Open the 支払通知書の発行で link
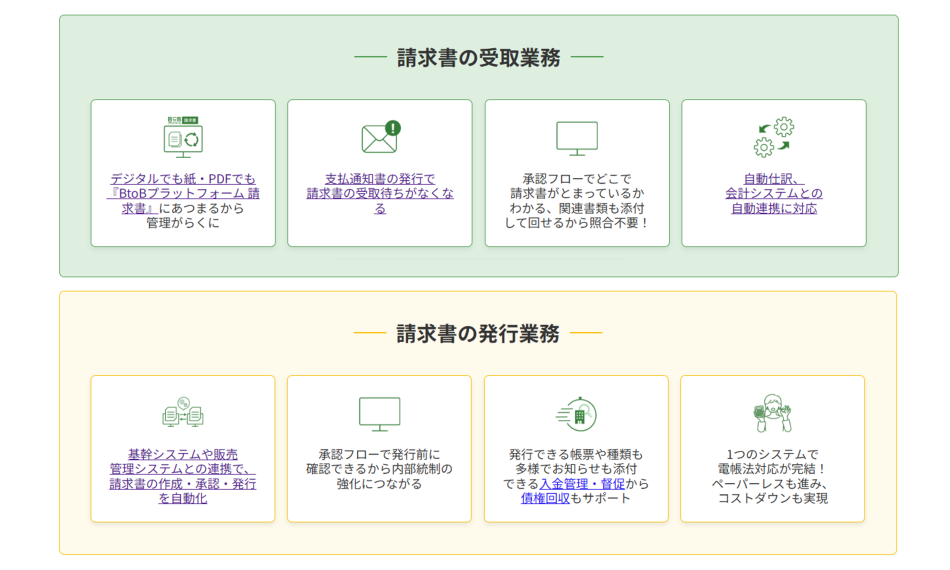Viewport: 950px width, 570px height. (380, 193)
